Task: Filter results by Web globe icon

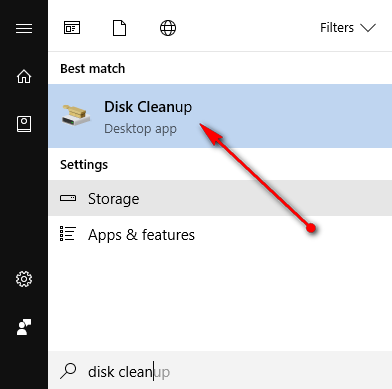Action: [168, 28]
